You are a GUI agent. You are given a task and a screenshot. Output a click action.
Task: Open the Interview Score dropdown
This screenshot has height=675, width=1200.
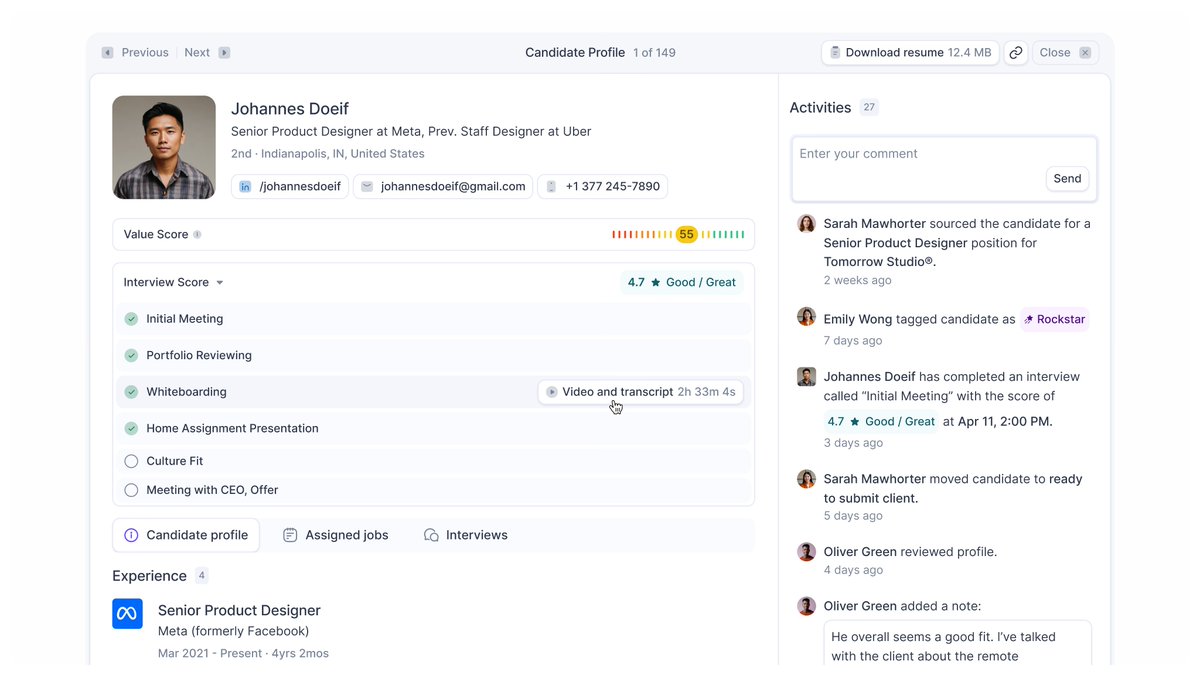tap(221, 282)
